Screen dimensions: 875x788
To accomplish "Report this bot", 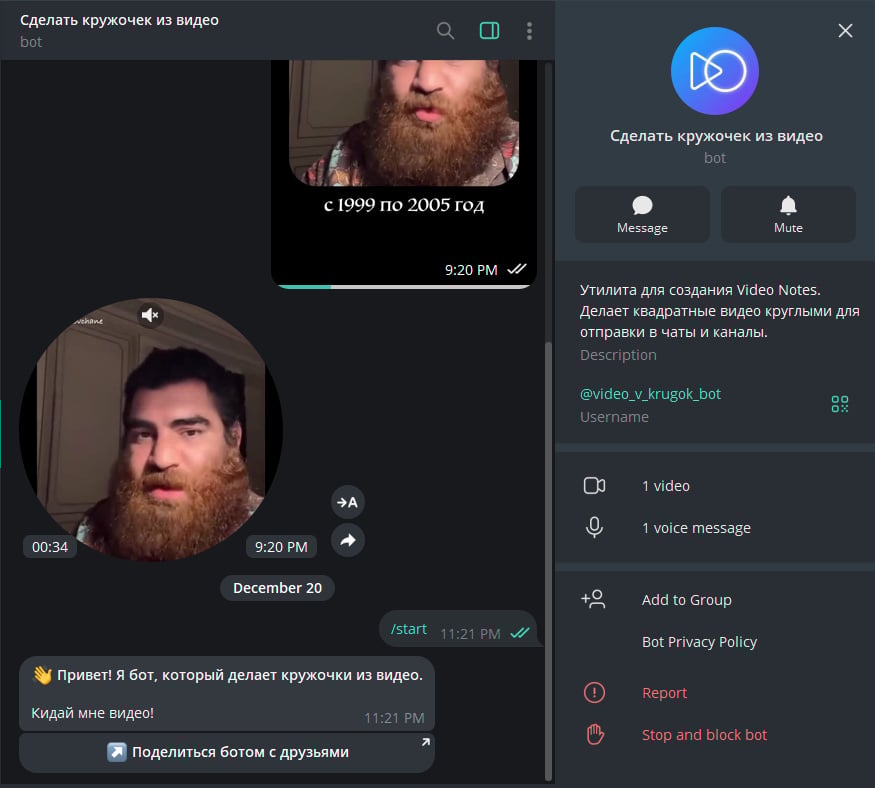I will pyautogui.click(x=715, y=693).
